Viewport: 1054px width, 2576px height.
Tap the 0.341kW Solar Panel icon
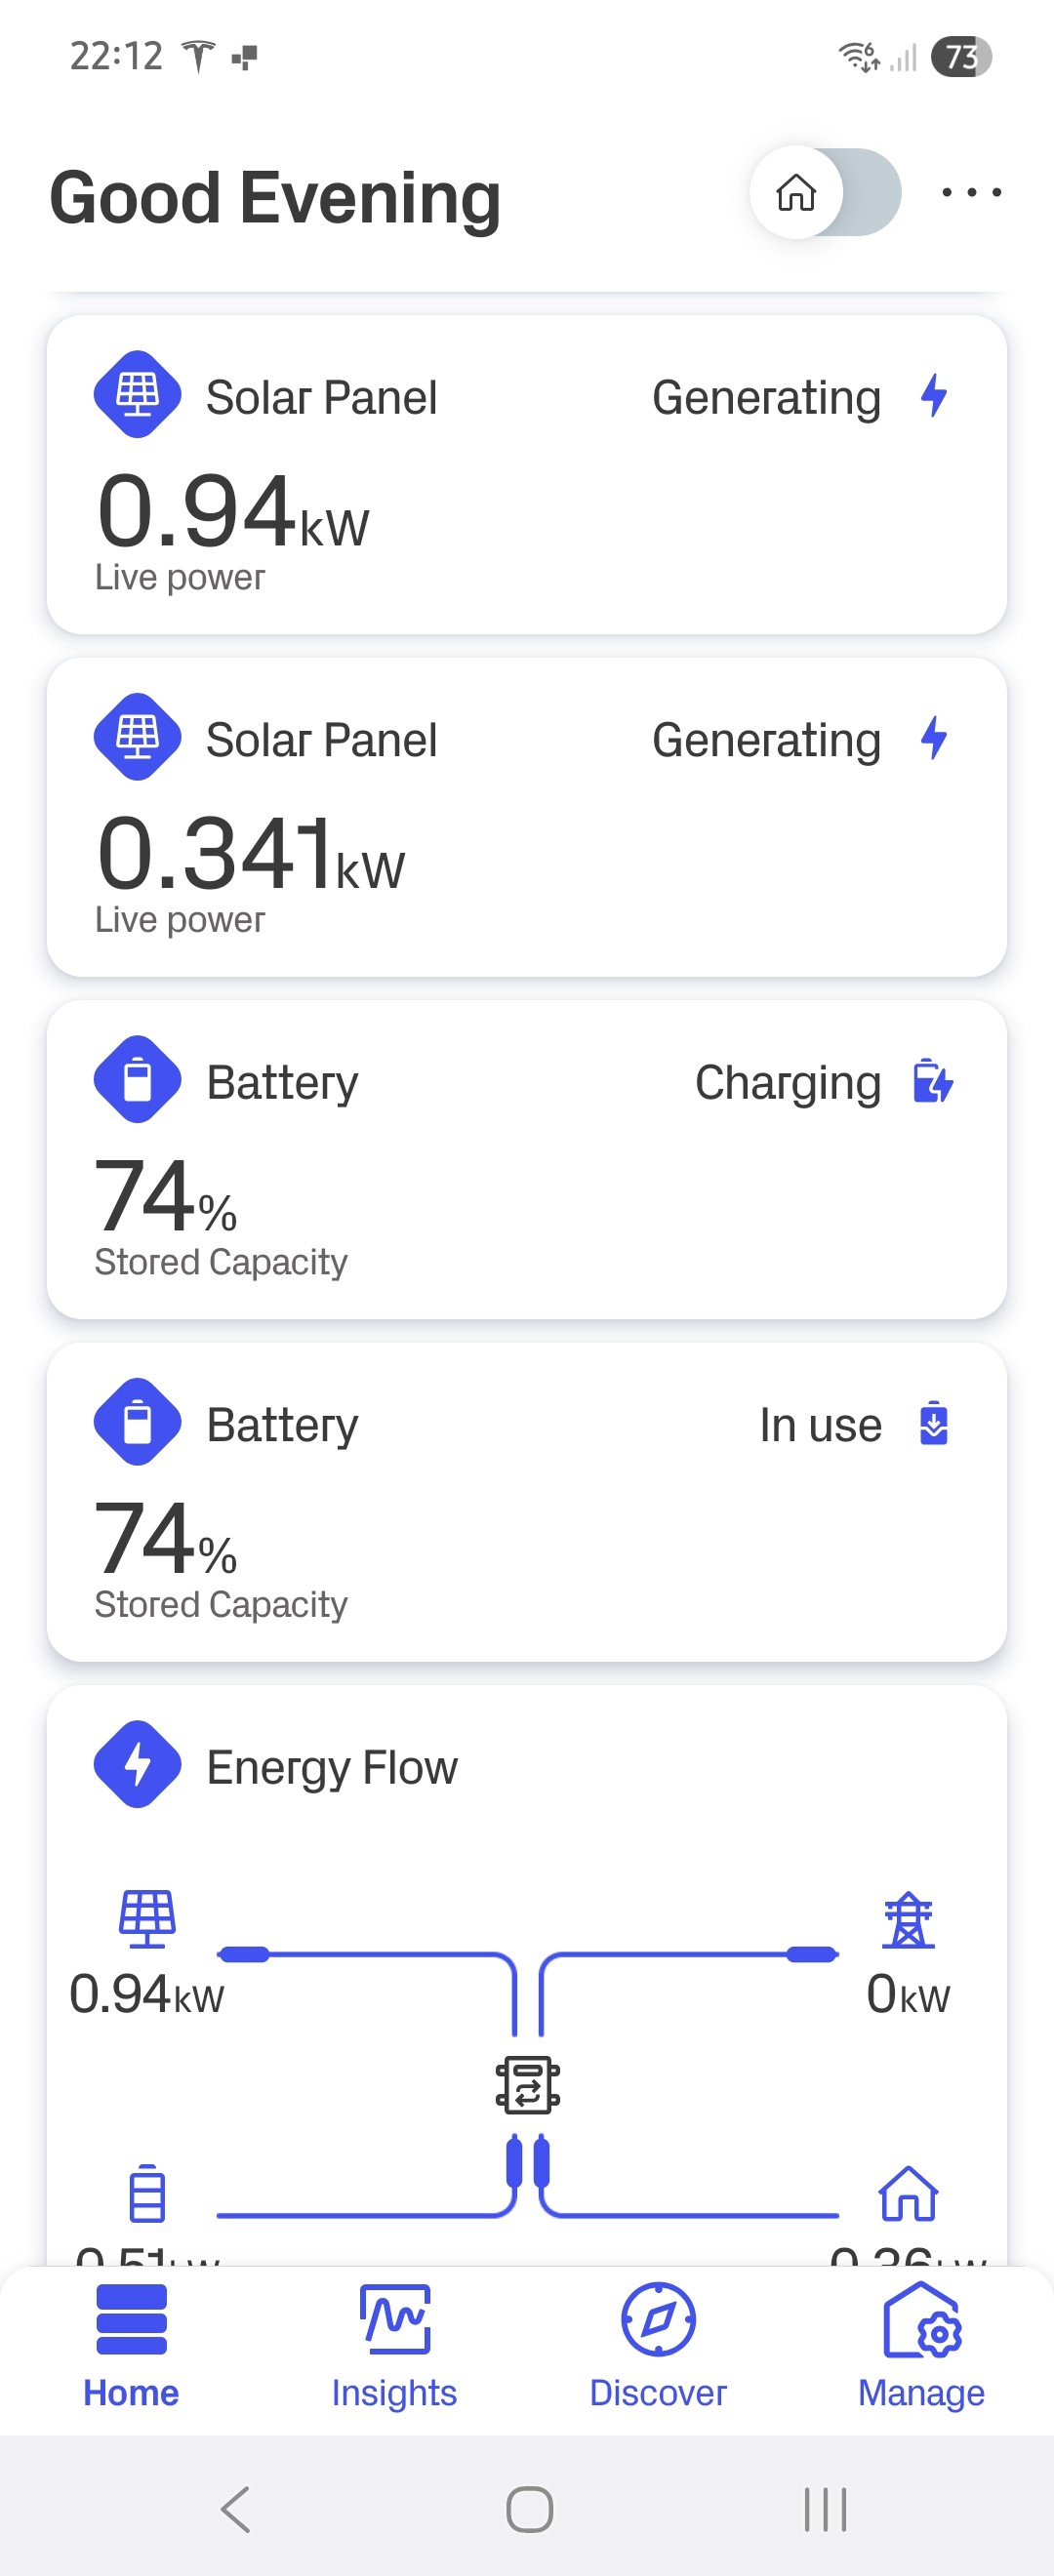[137, 737]
